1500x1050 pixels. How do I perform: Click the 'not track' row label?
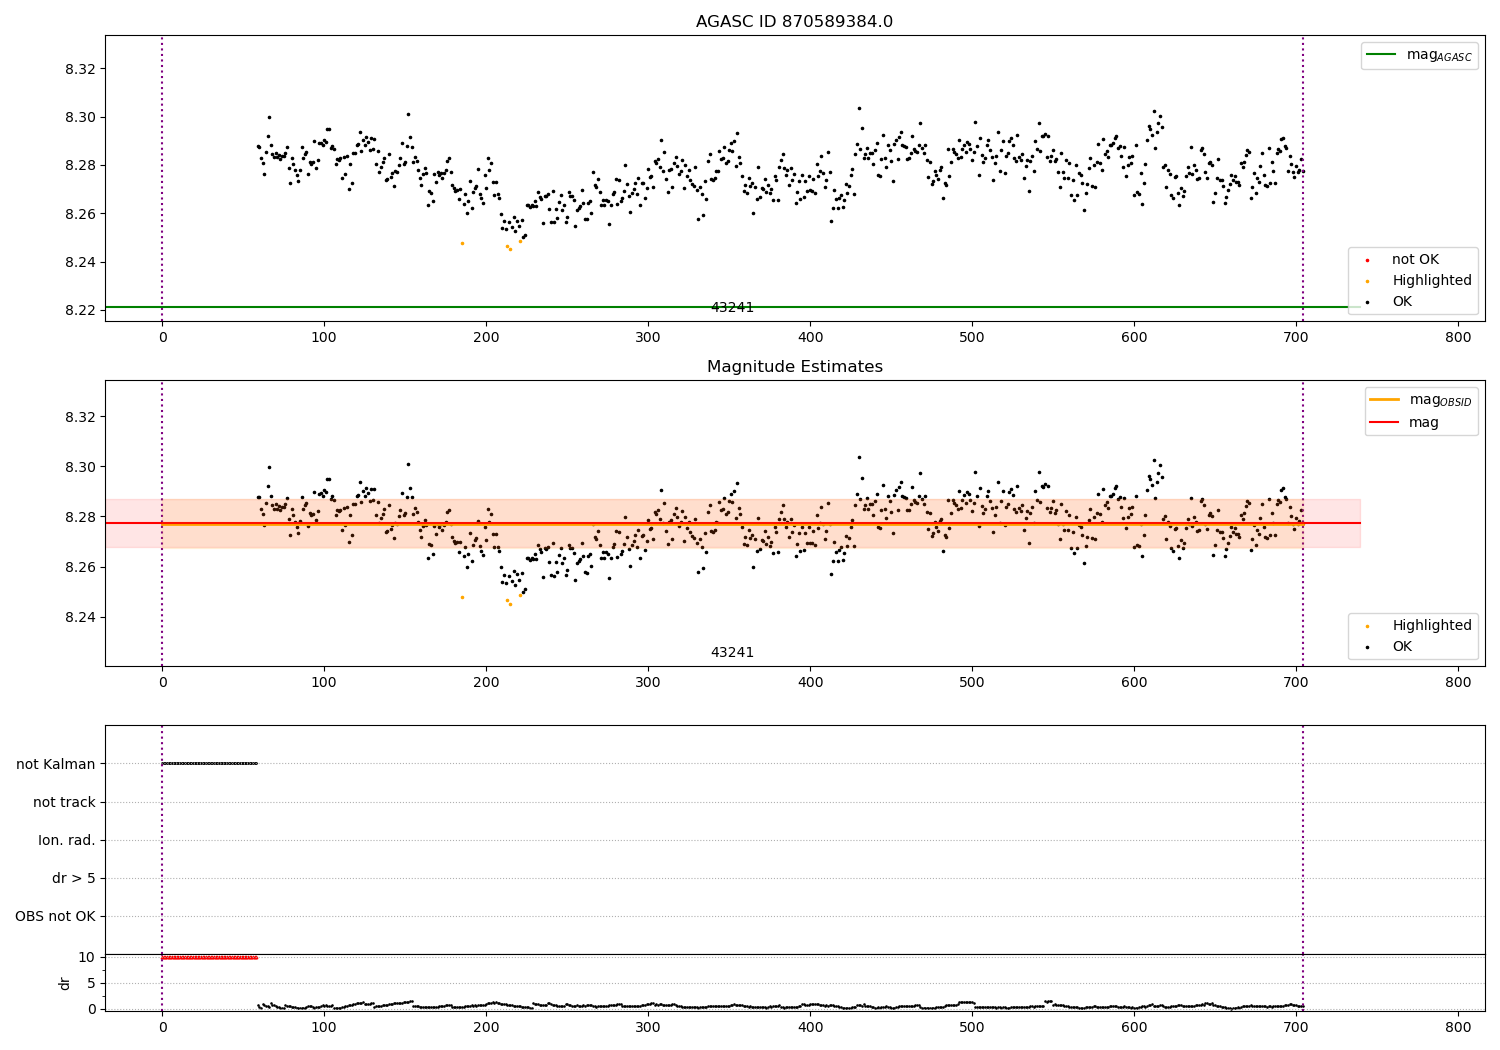(x=64, y=802)
